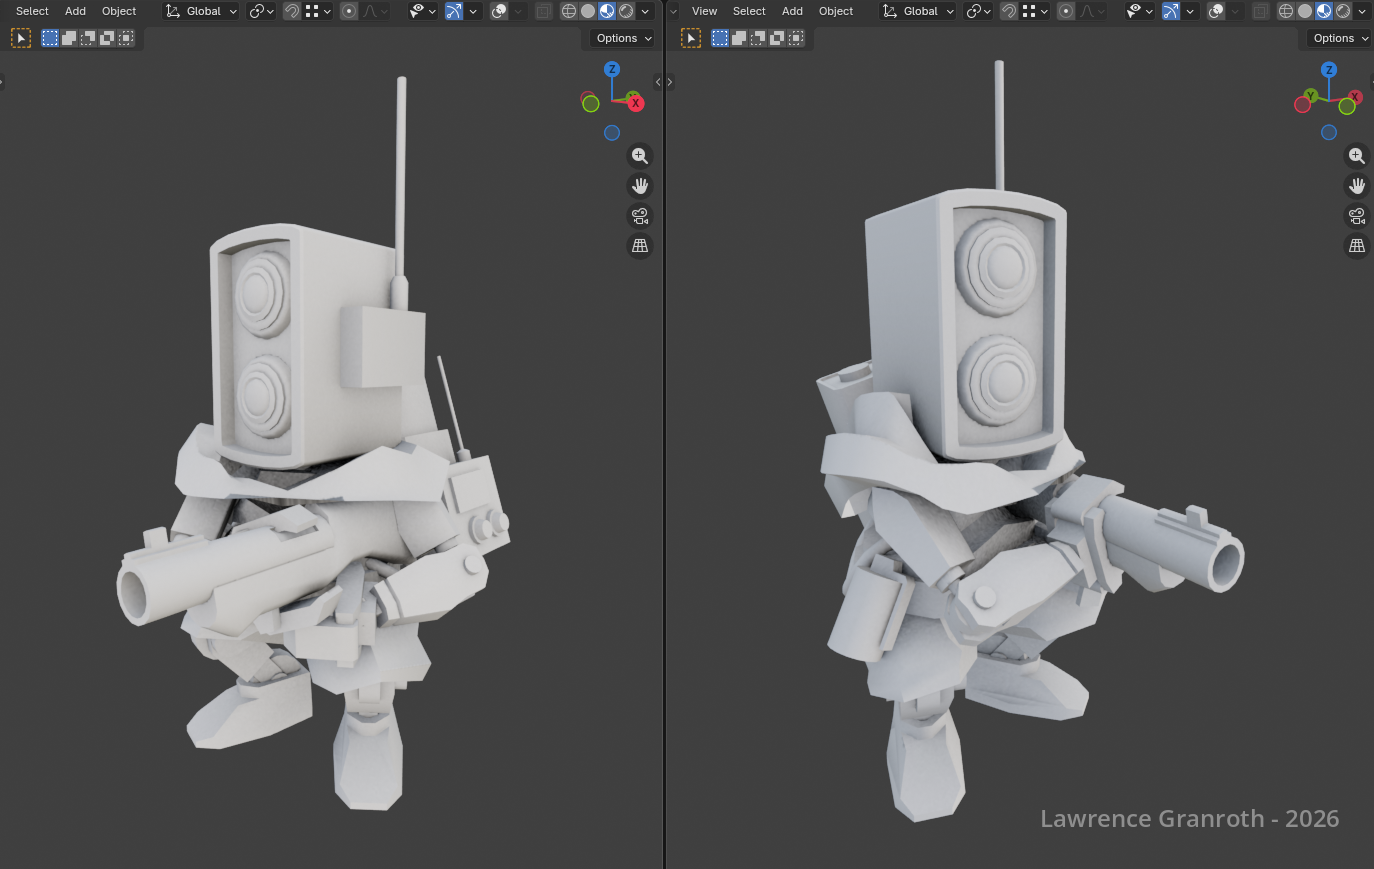Click wireframe shading mode in left viewport

(x=568, y=11)
